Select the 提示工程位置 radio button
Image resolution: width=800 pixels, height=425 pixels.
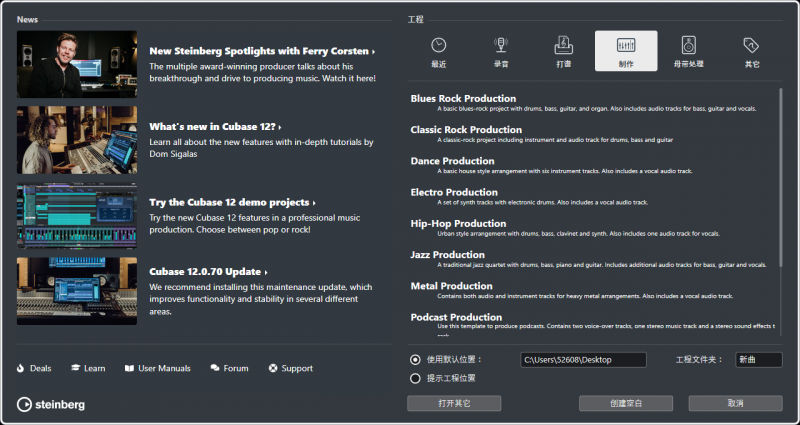pos(415,378)
